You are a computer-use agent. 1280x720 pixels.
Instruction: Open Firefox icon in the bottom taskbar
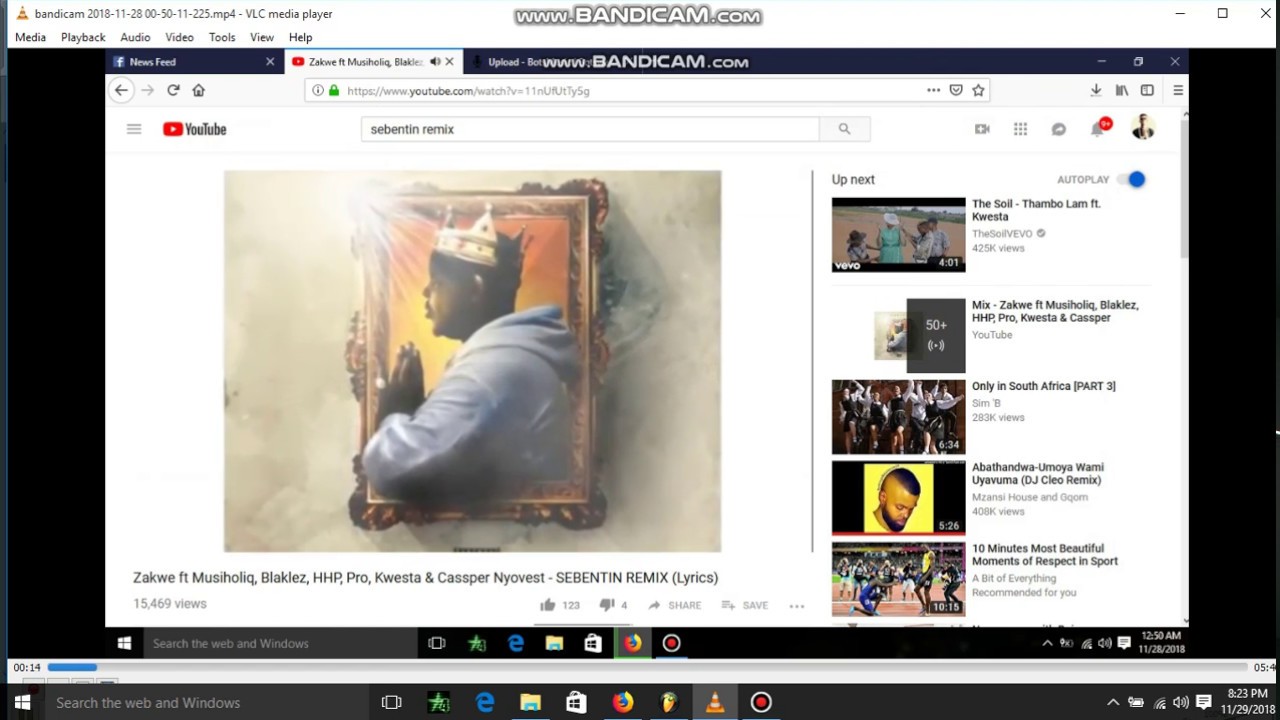623,703
